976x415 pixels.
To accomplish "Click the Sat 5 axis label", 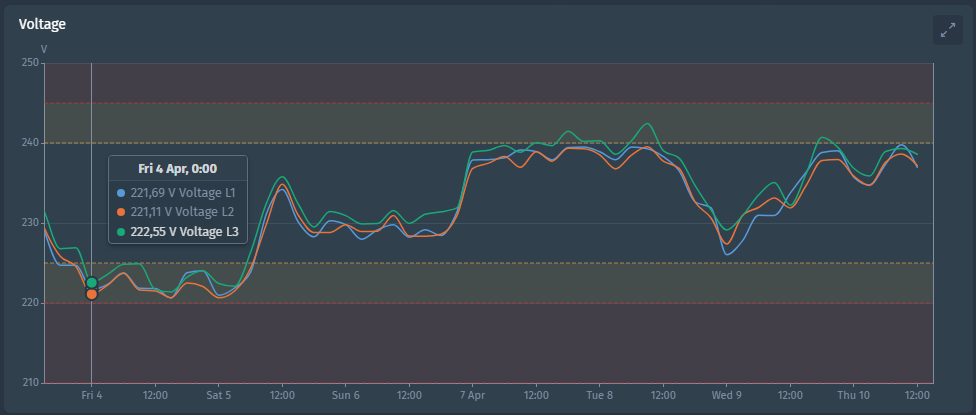I will [219, 395].
